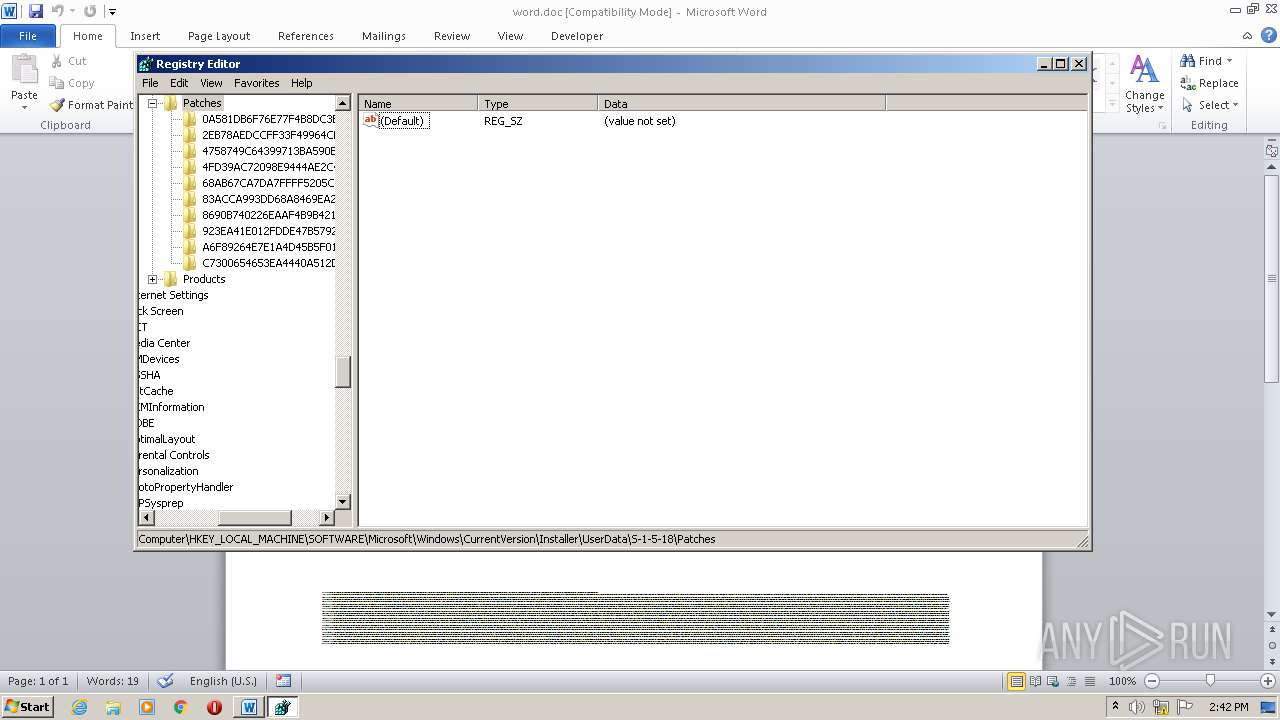Select the 68AB67CA7DA7FFFF5205C key

point(268,183)
